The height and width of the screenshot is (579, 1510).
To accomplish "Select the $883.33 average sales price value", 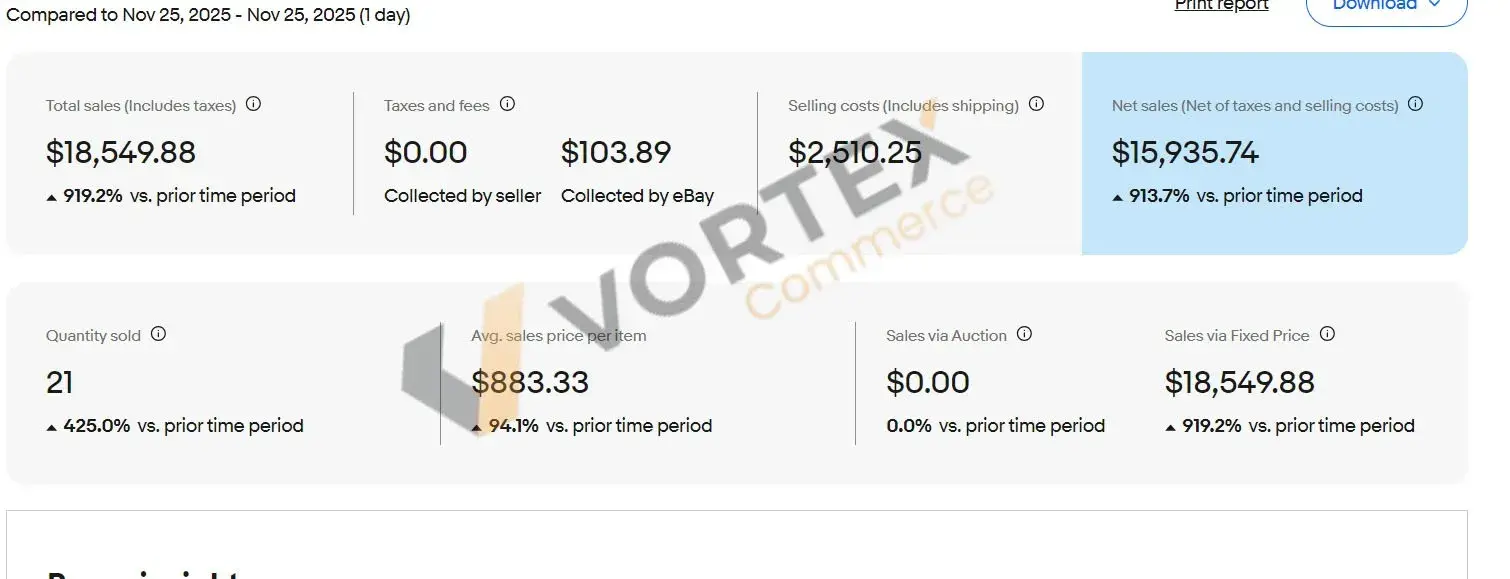I will pyautogui.click(x=530, y=382).
